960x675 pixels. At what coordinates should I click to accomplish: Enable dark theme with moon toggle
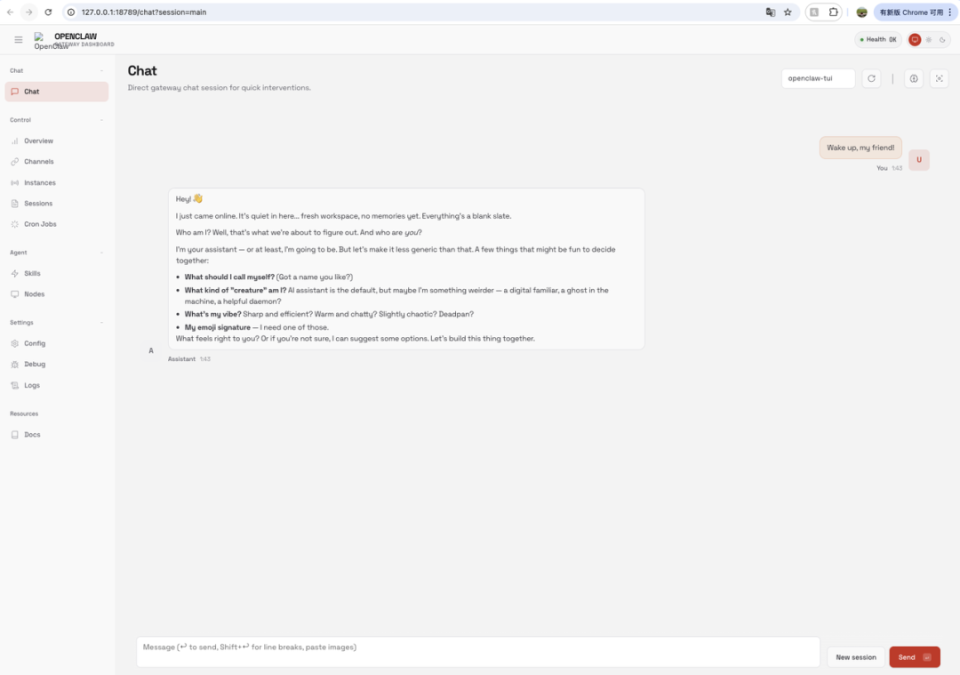click(x=942, y=40)
